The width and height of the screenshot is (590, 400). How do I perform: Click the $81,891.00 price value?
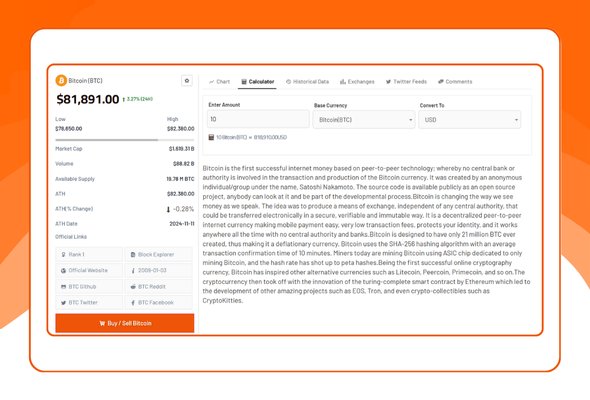(x=88, y=99)
